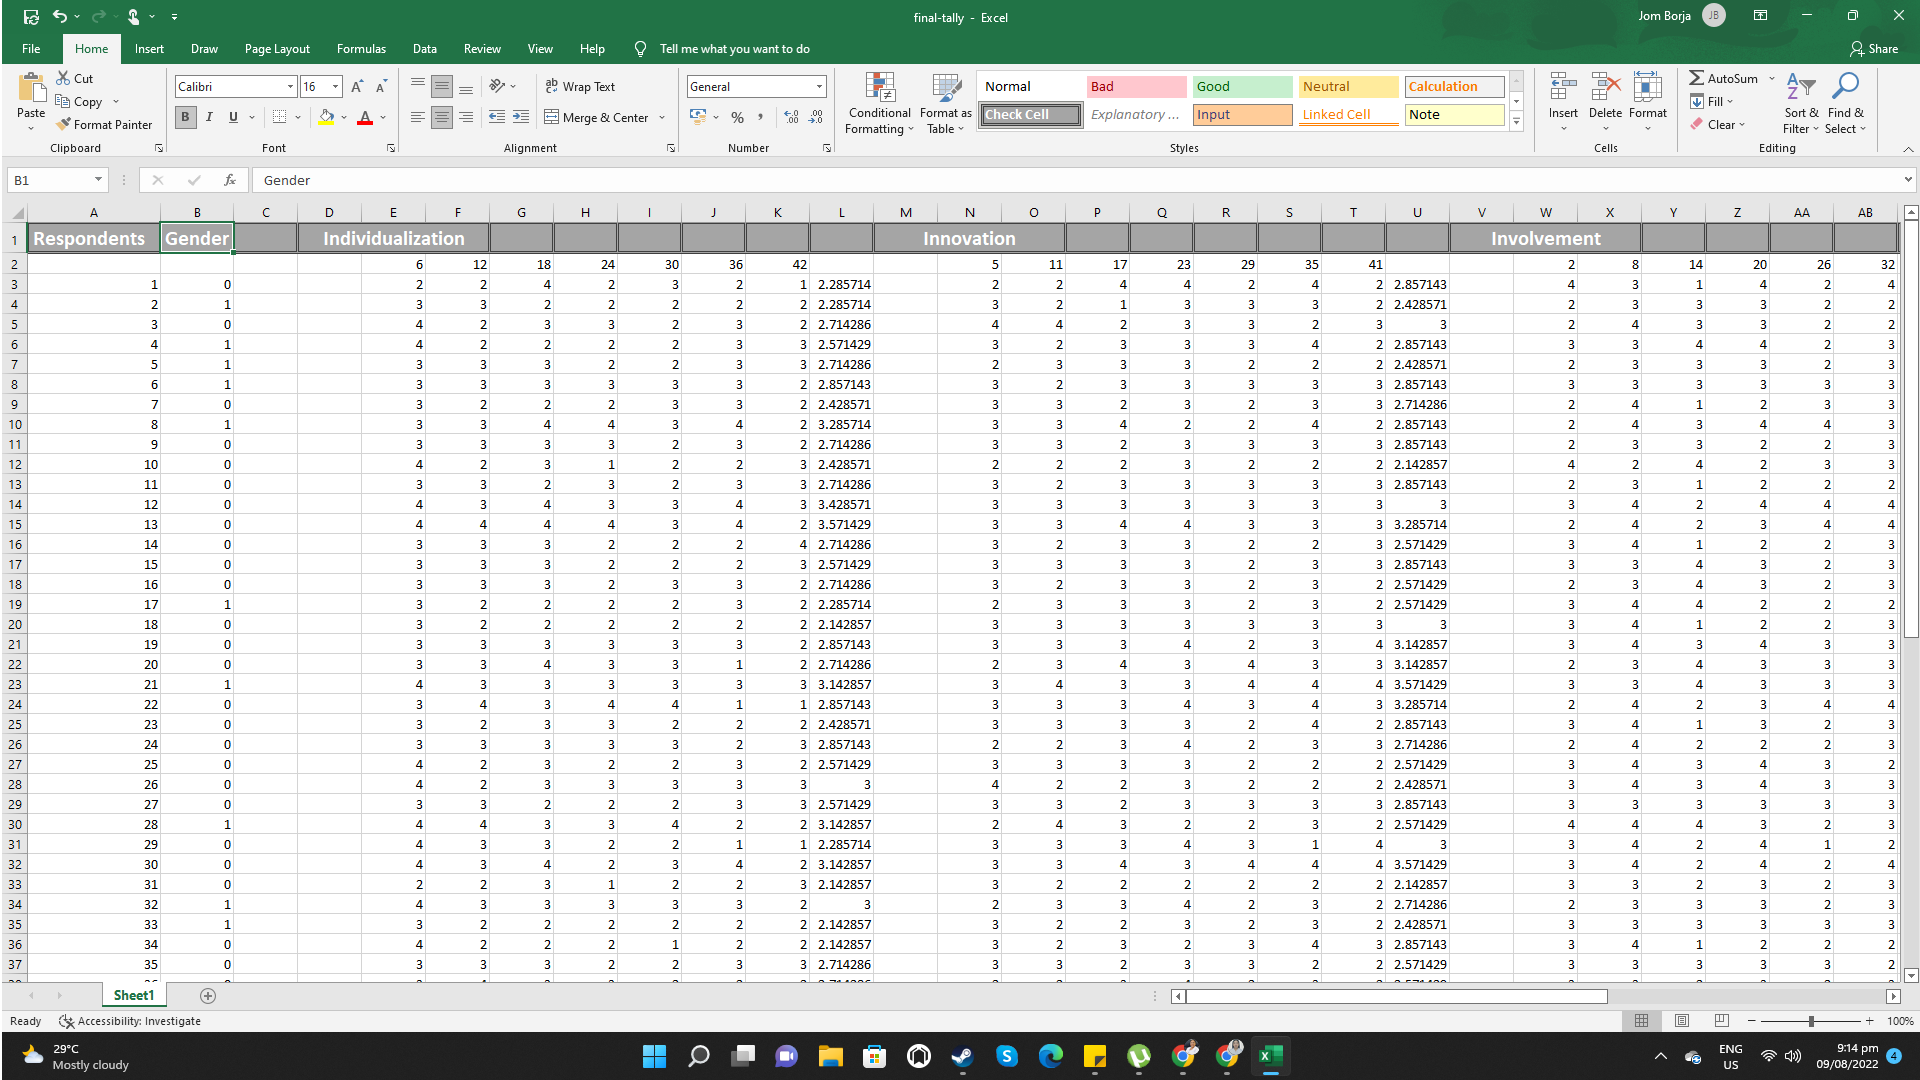Viewport: 1920px width, 1080px height.
Task: Expand the Merge & Center dropdown arrow
Action: point(662,118)
